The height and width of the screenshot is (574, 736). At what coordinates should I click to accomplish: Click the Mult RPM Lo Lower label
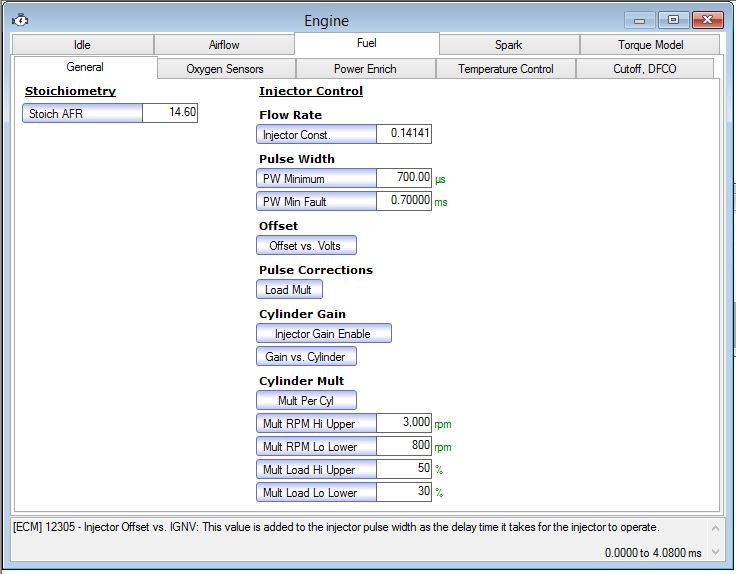(x=316, y=446)
